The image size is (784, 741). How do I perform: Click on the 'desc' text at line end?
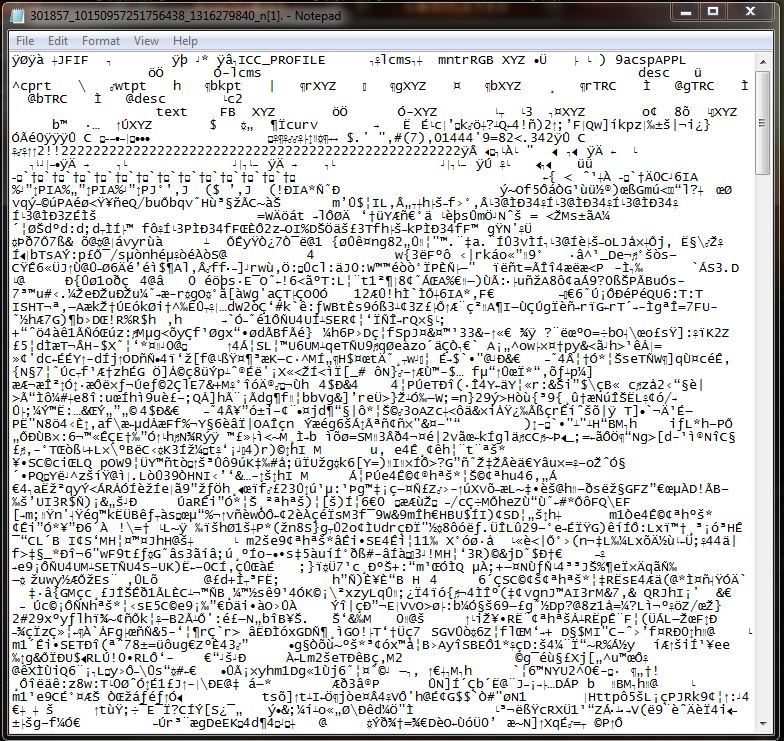654,73
